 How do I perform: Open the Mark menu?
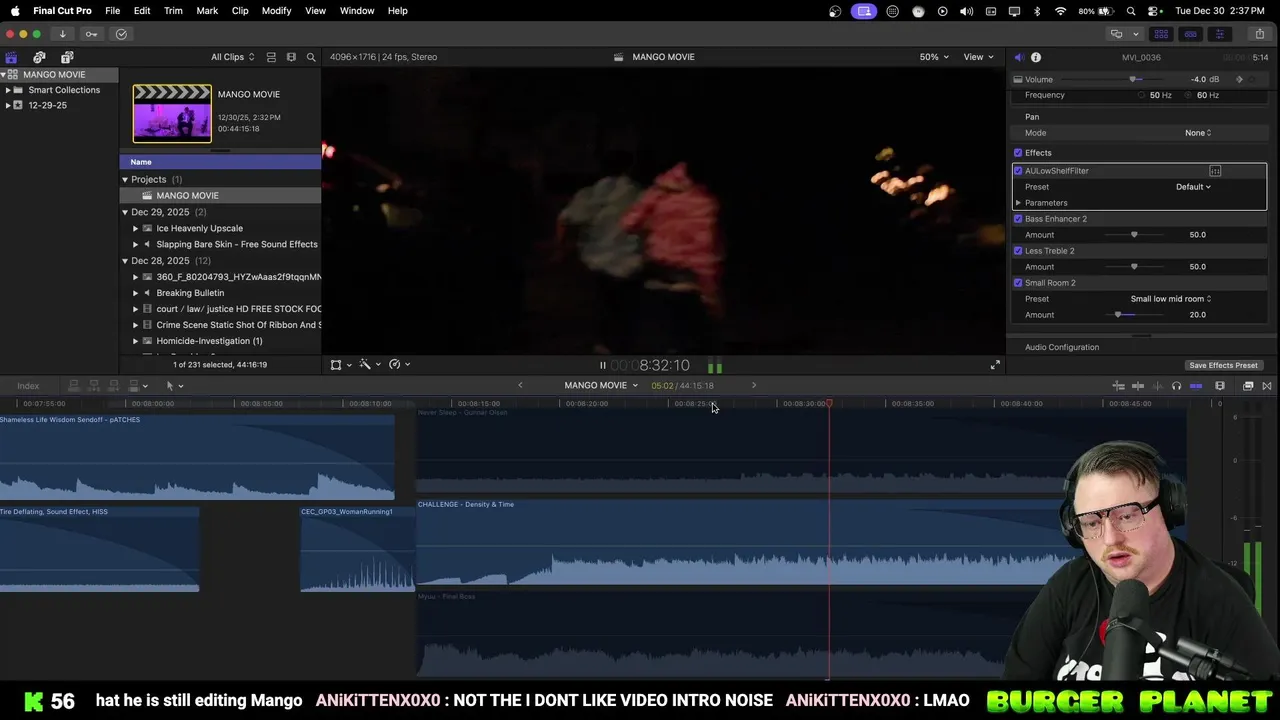click(x=207, y=10)
